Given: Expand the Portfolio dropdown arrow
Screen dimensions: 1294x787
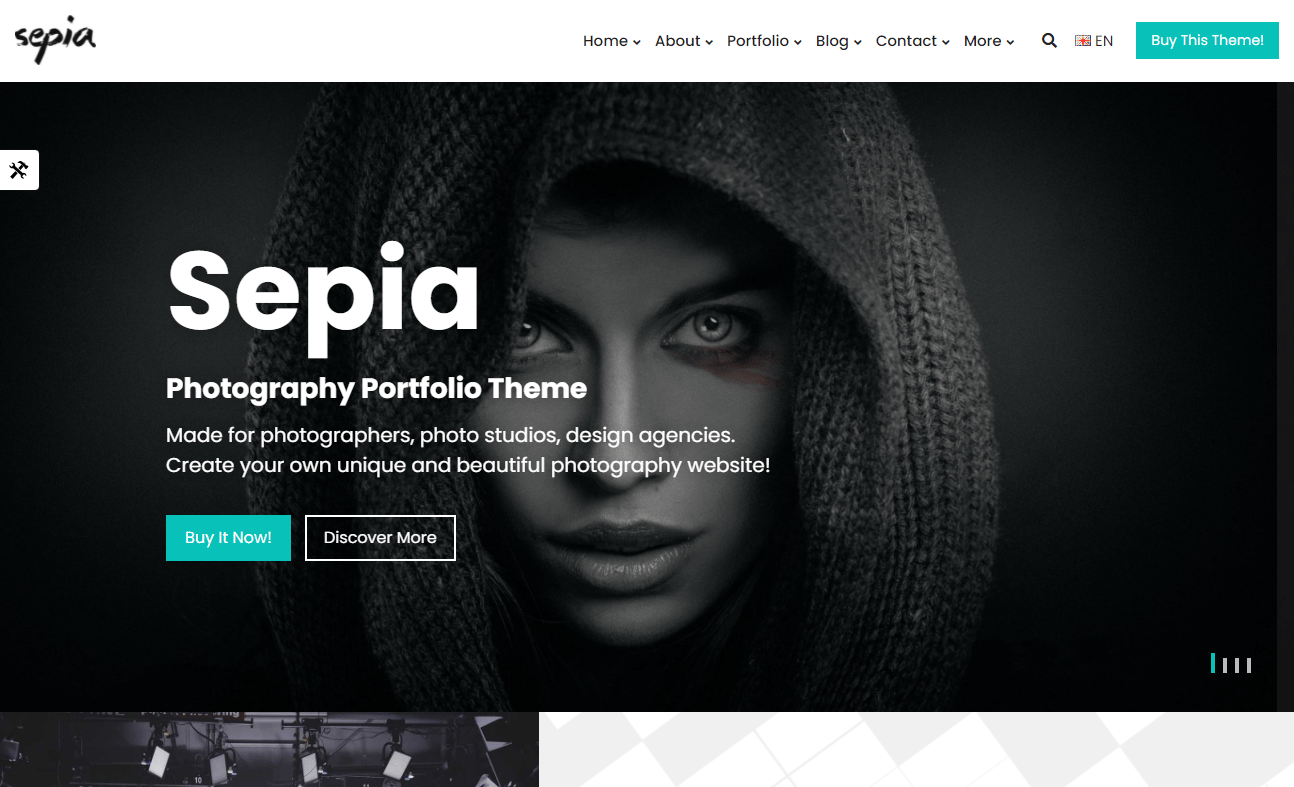Looking at the screenshot, I should tap(798, 42).
